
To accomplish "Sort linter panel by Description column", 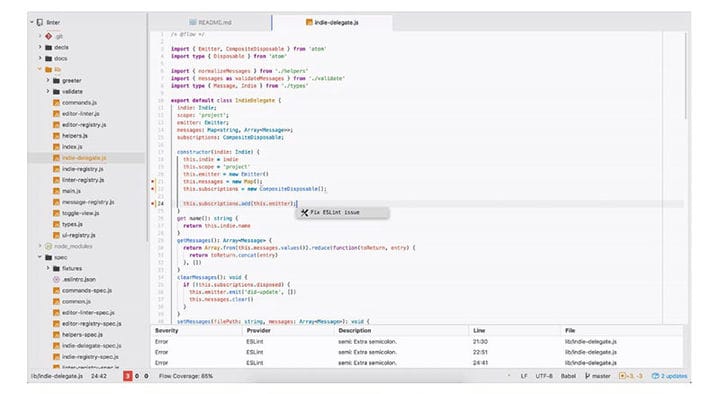I will 354,331.
